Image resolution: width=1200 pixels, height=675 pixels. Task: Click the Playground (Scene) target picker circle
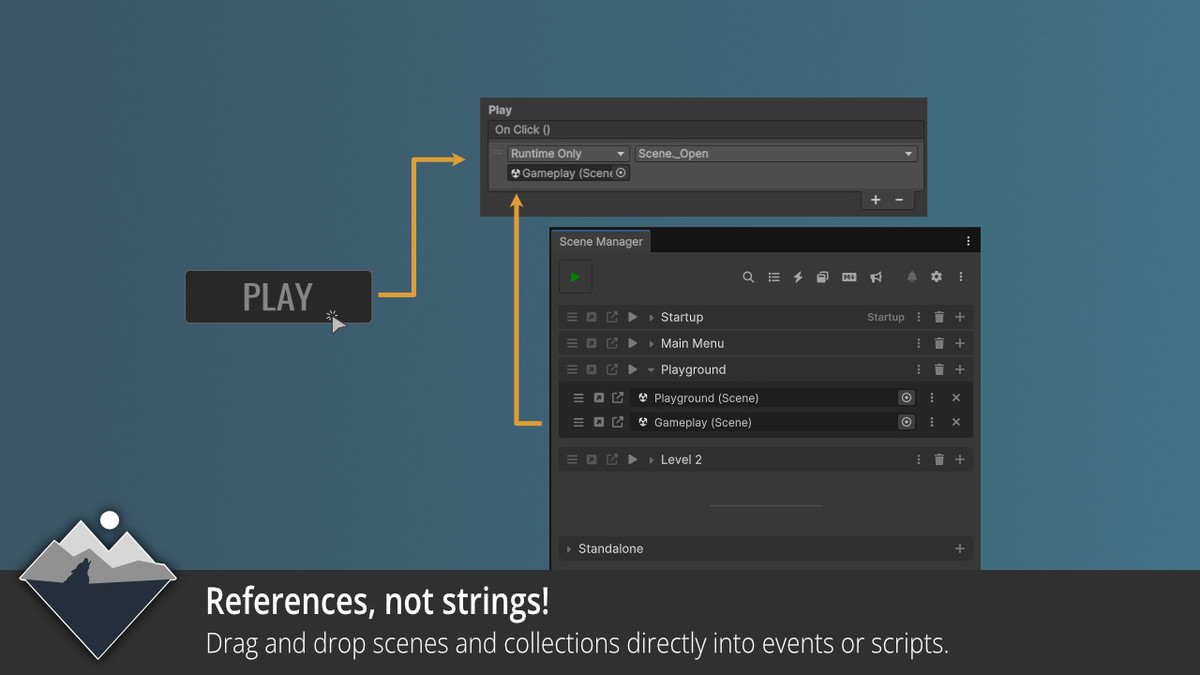point(906,397)
